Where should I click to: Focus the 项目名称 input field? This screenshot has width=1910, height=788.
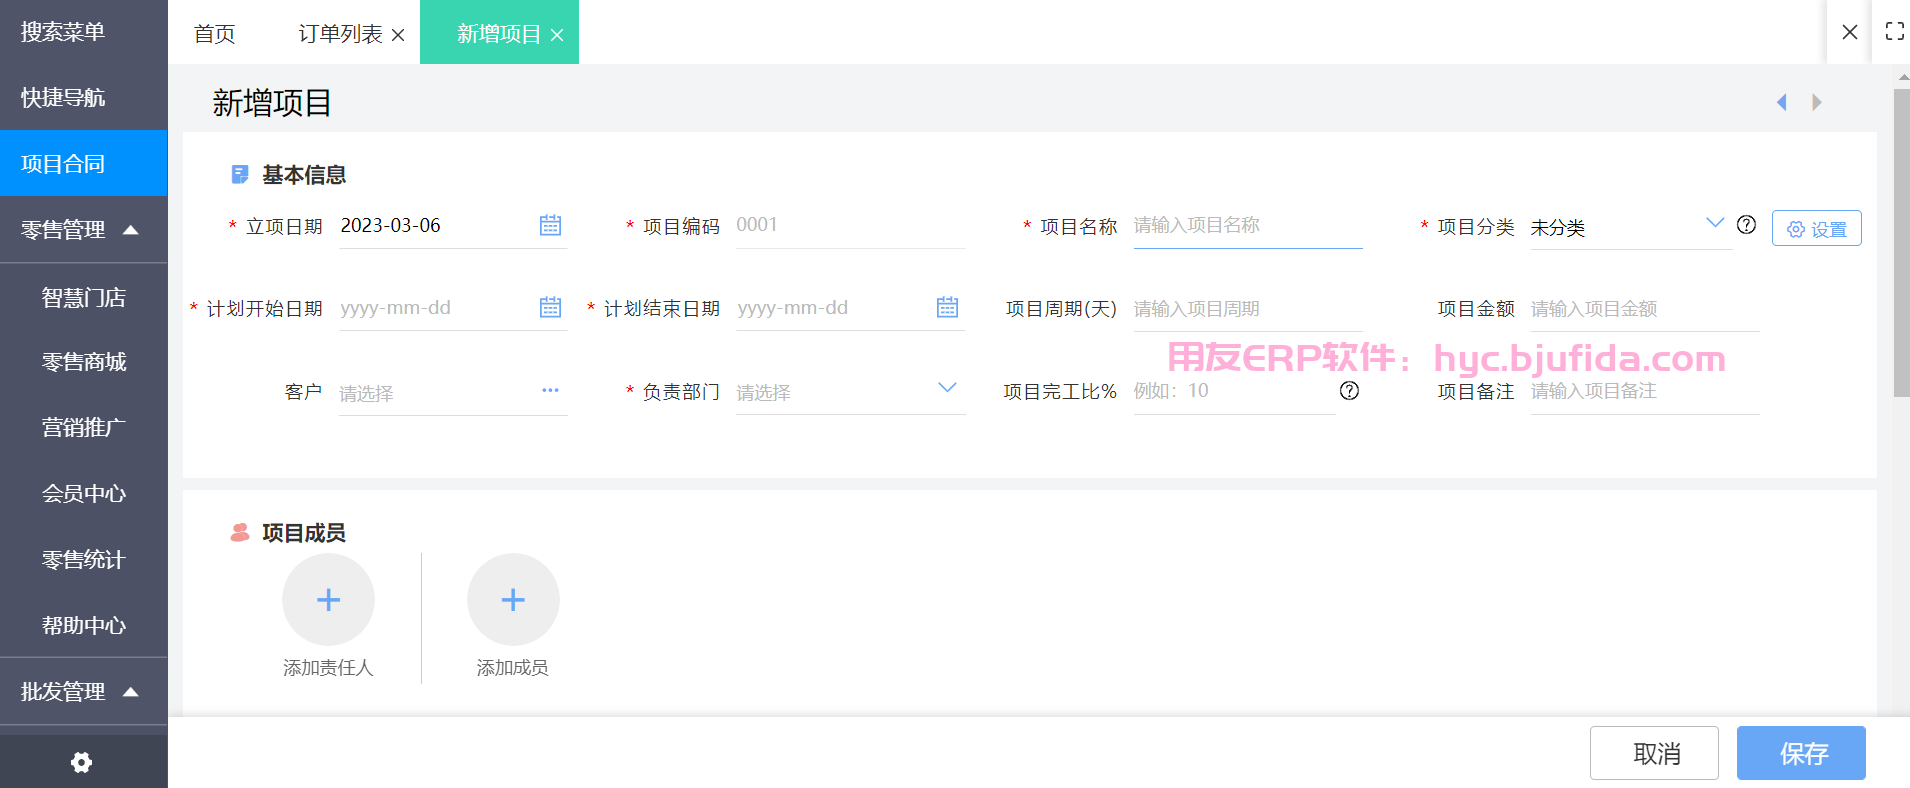coord(1248,226)
